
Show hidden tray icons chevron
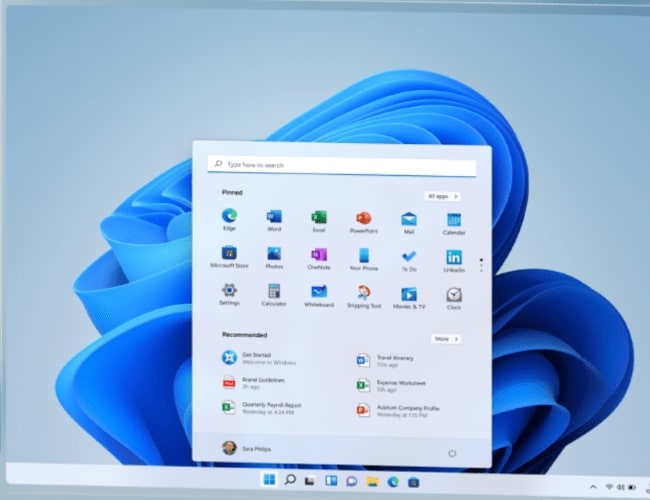pyautogui.click(x=593, y=487)
